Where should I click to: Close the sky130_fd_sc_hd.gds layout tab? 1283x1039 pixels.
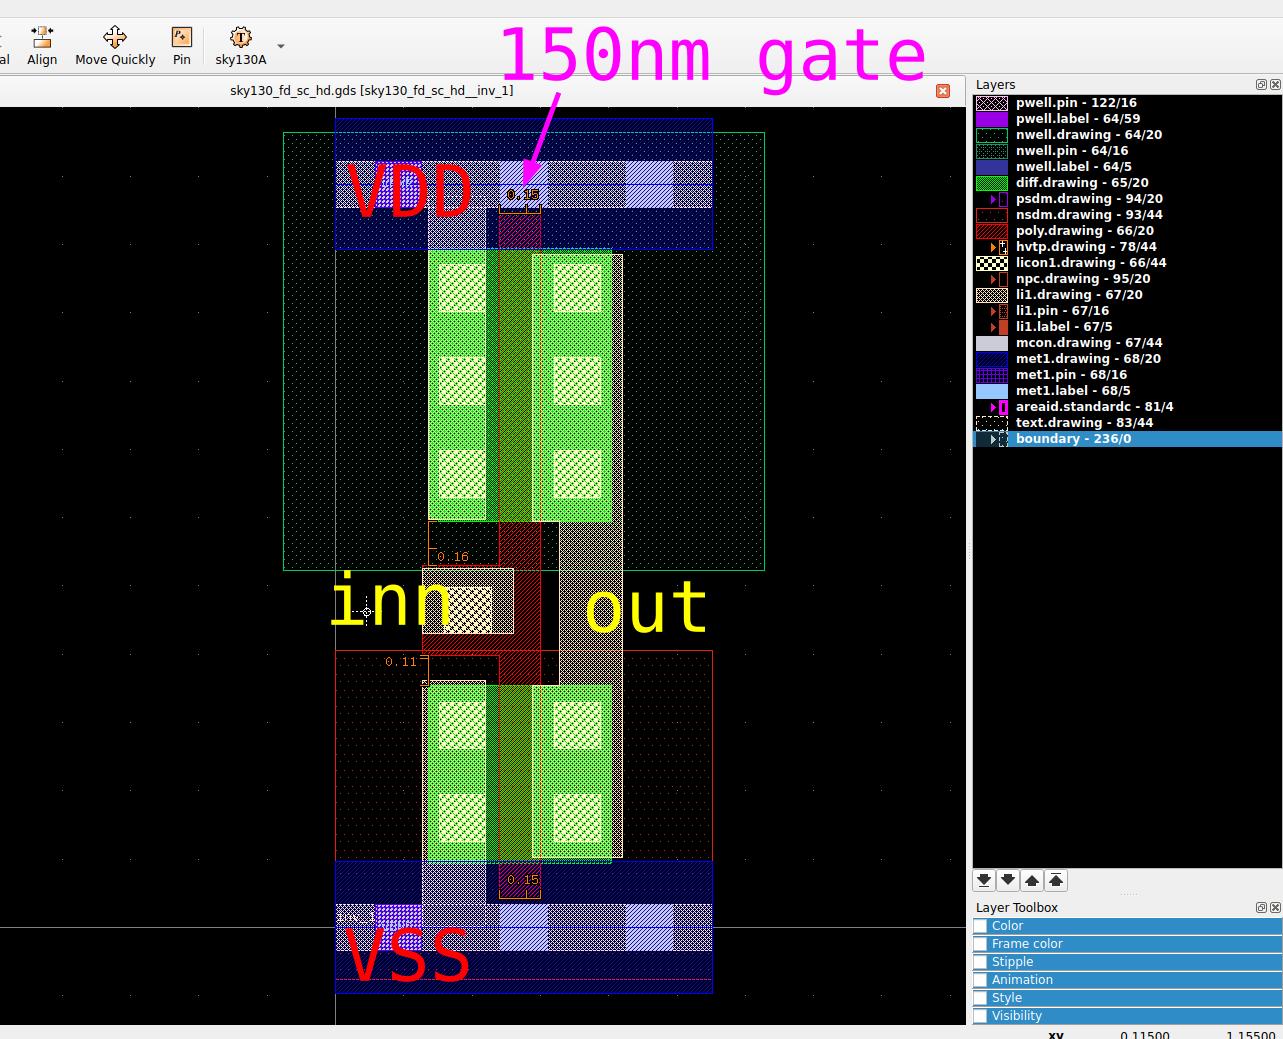point(942,91)
